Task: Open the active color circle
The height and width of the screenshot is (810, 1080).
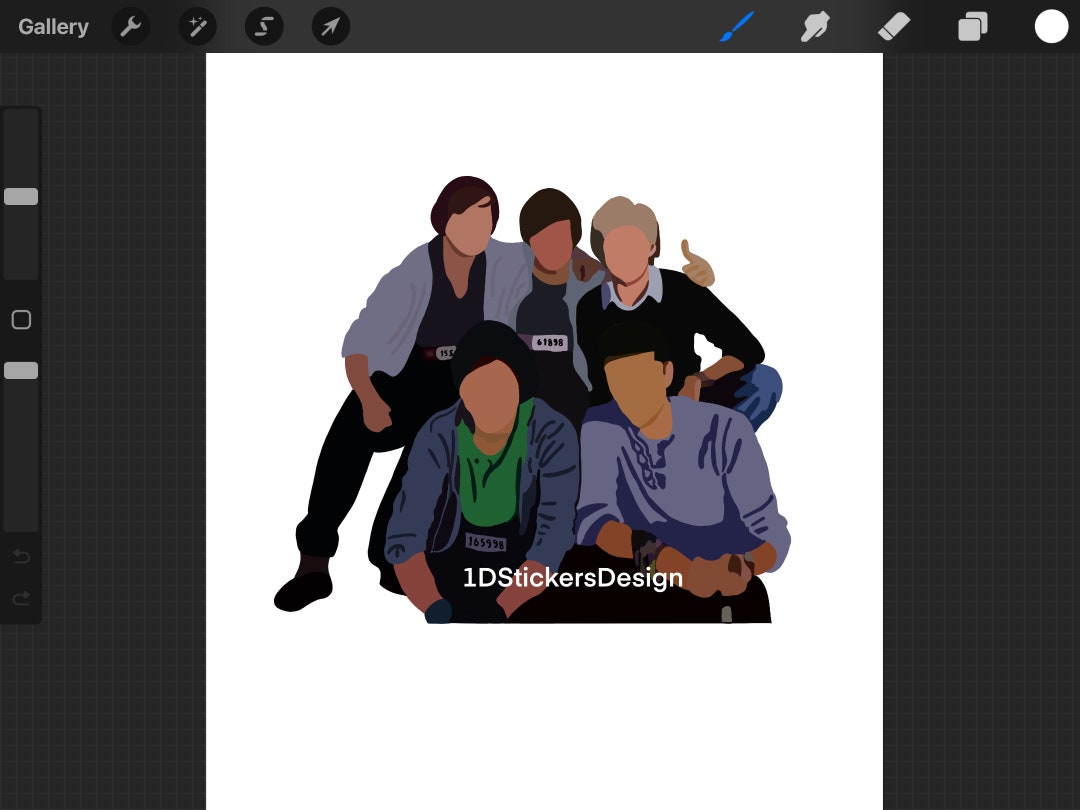Action: pos(1052,26)
